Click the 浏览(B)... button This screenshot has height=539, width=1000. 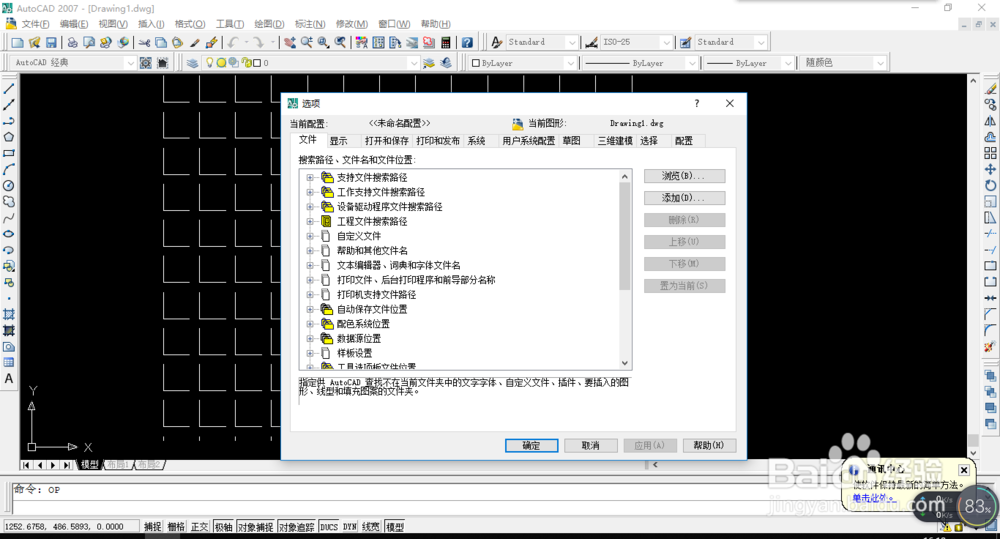click(684, 176)
